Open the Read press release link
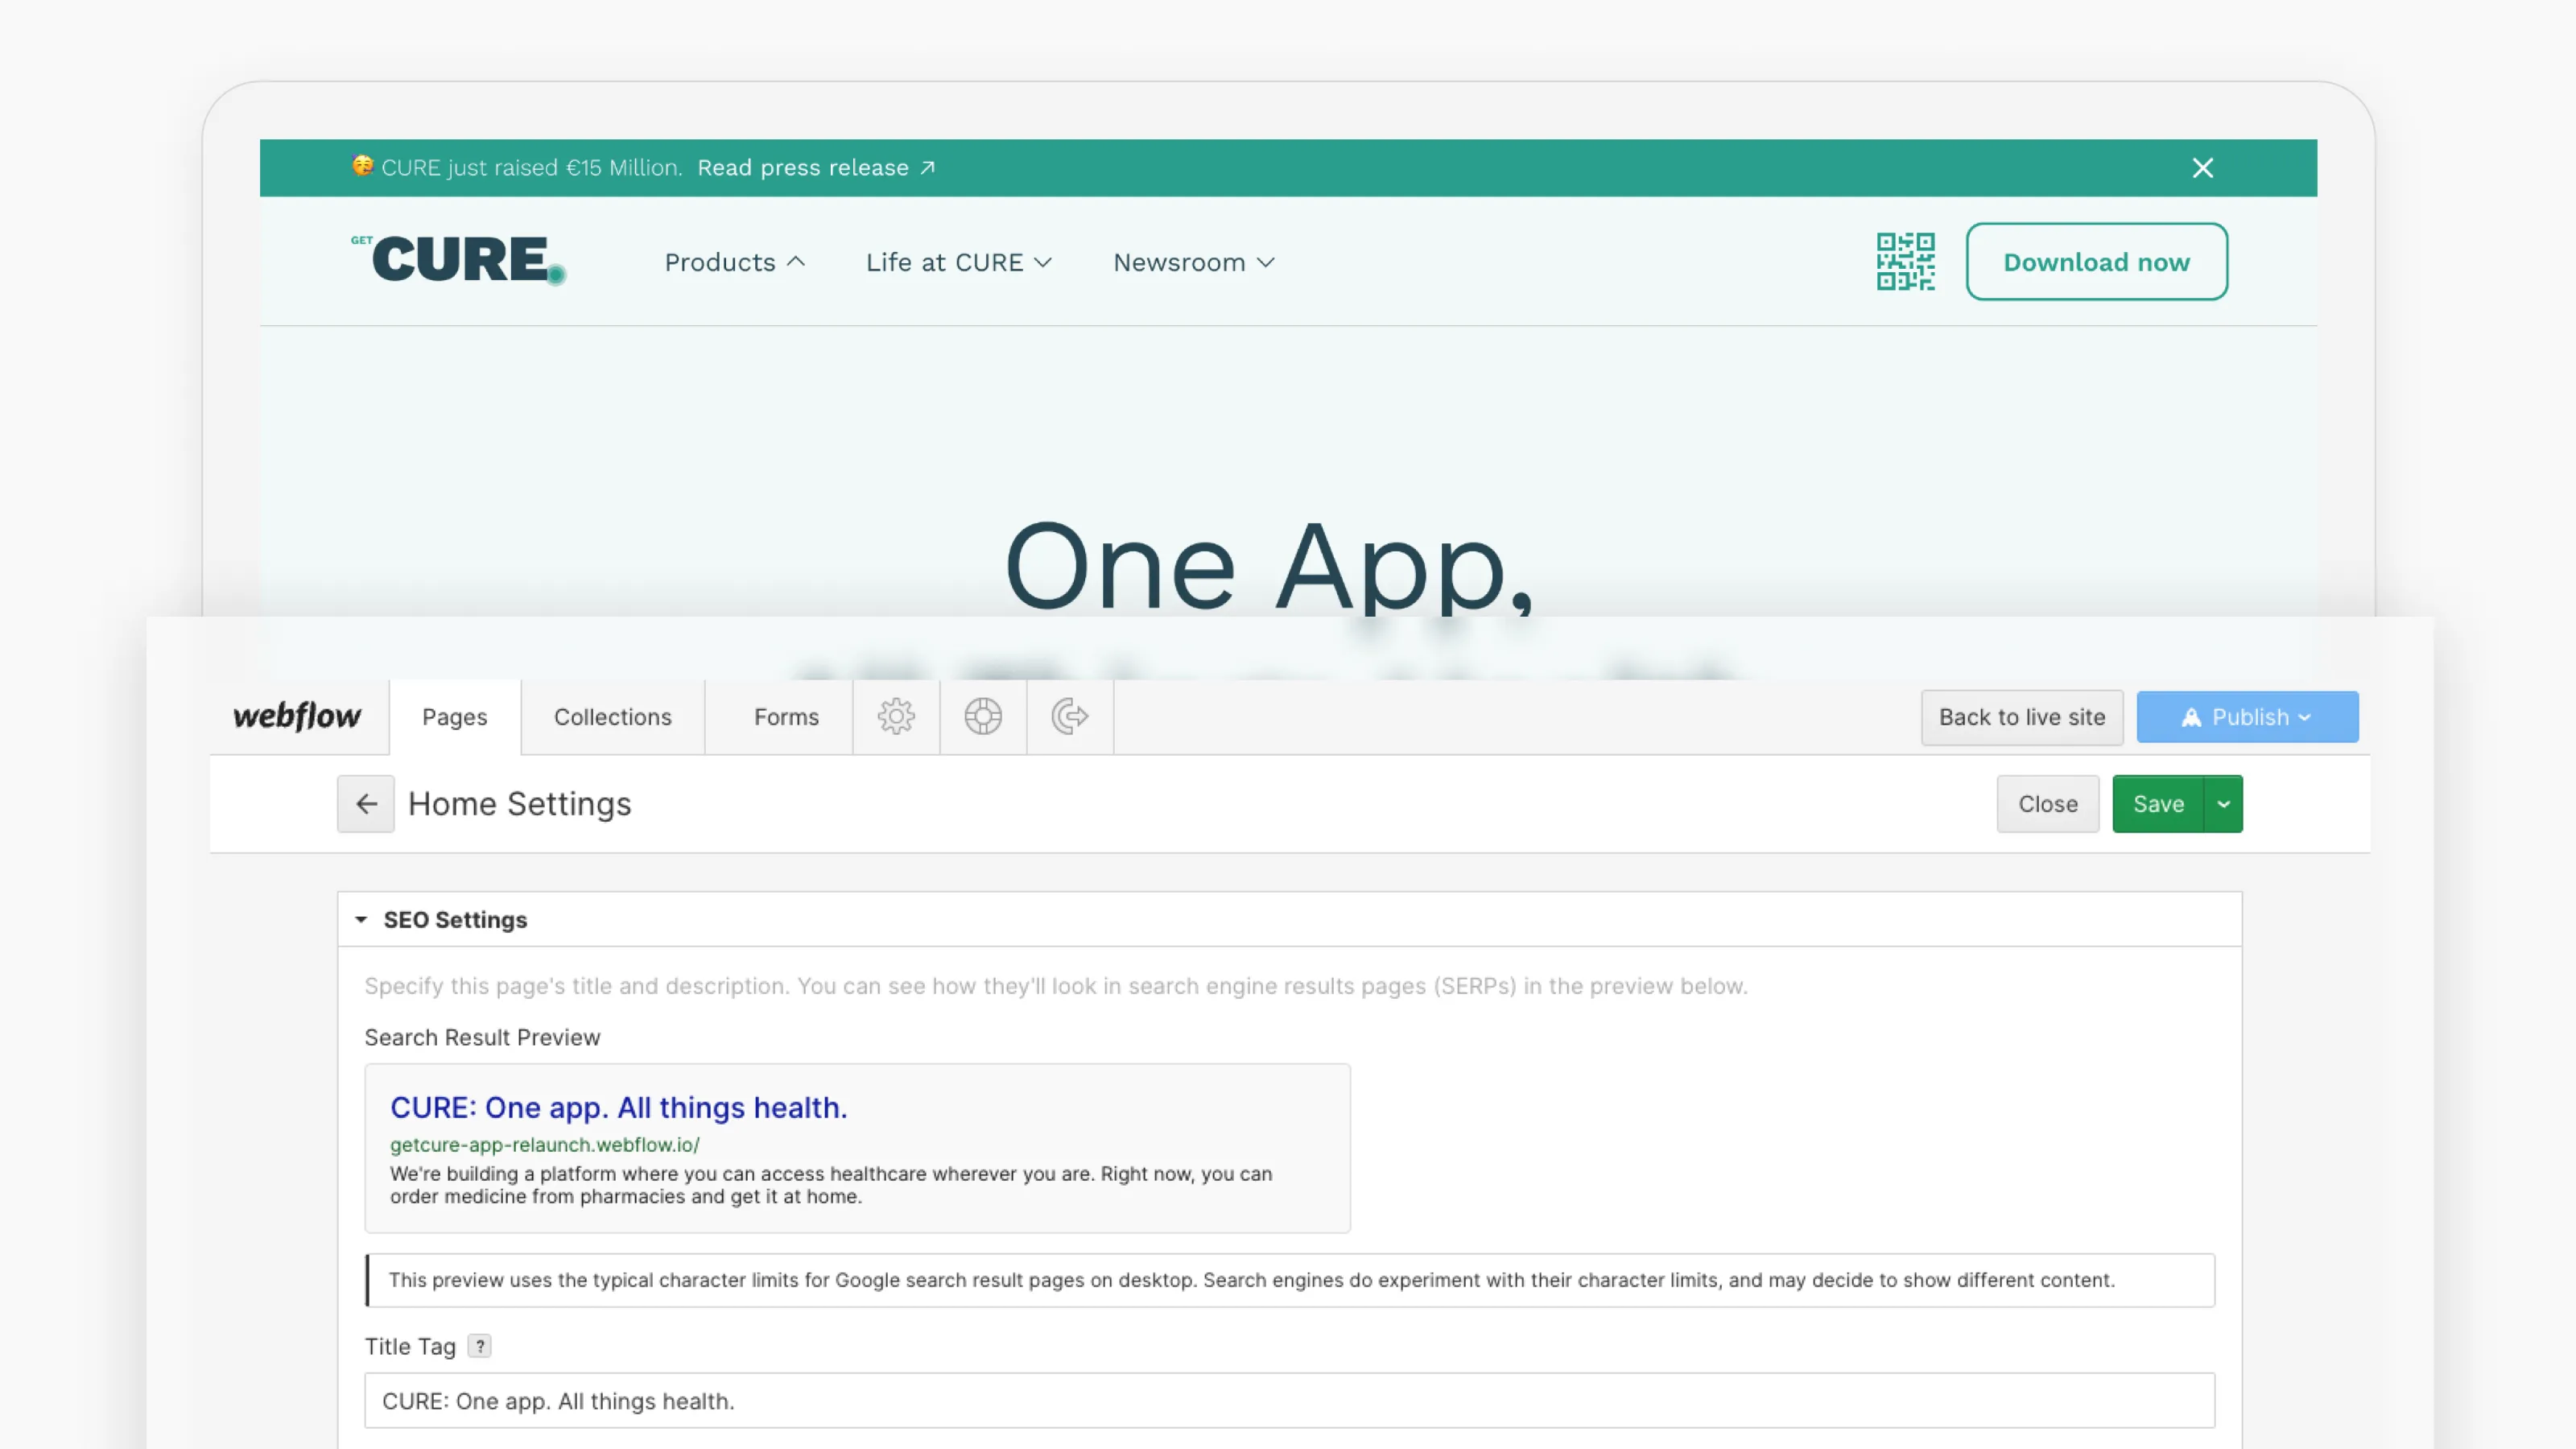Viewport: 2576px width, 1449px height. click(x=816, y=168)
